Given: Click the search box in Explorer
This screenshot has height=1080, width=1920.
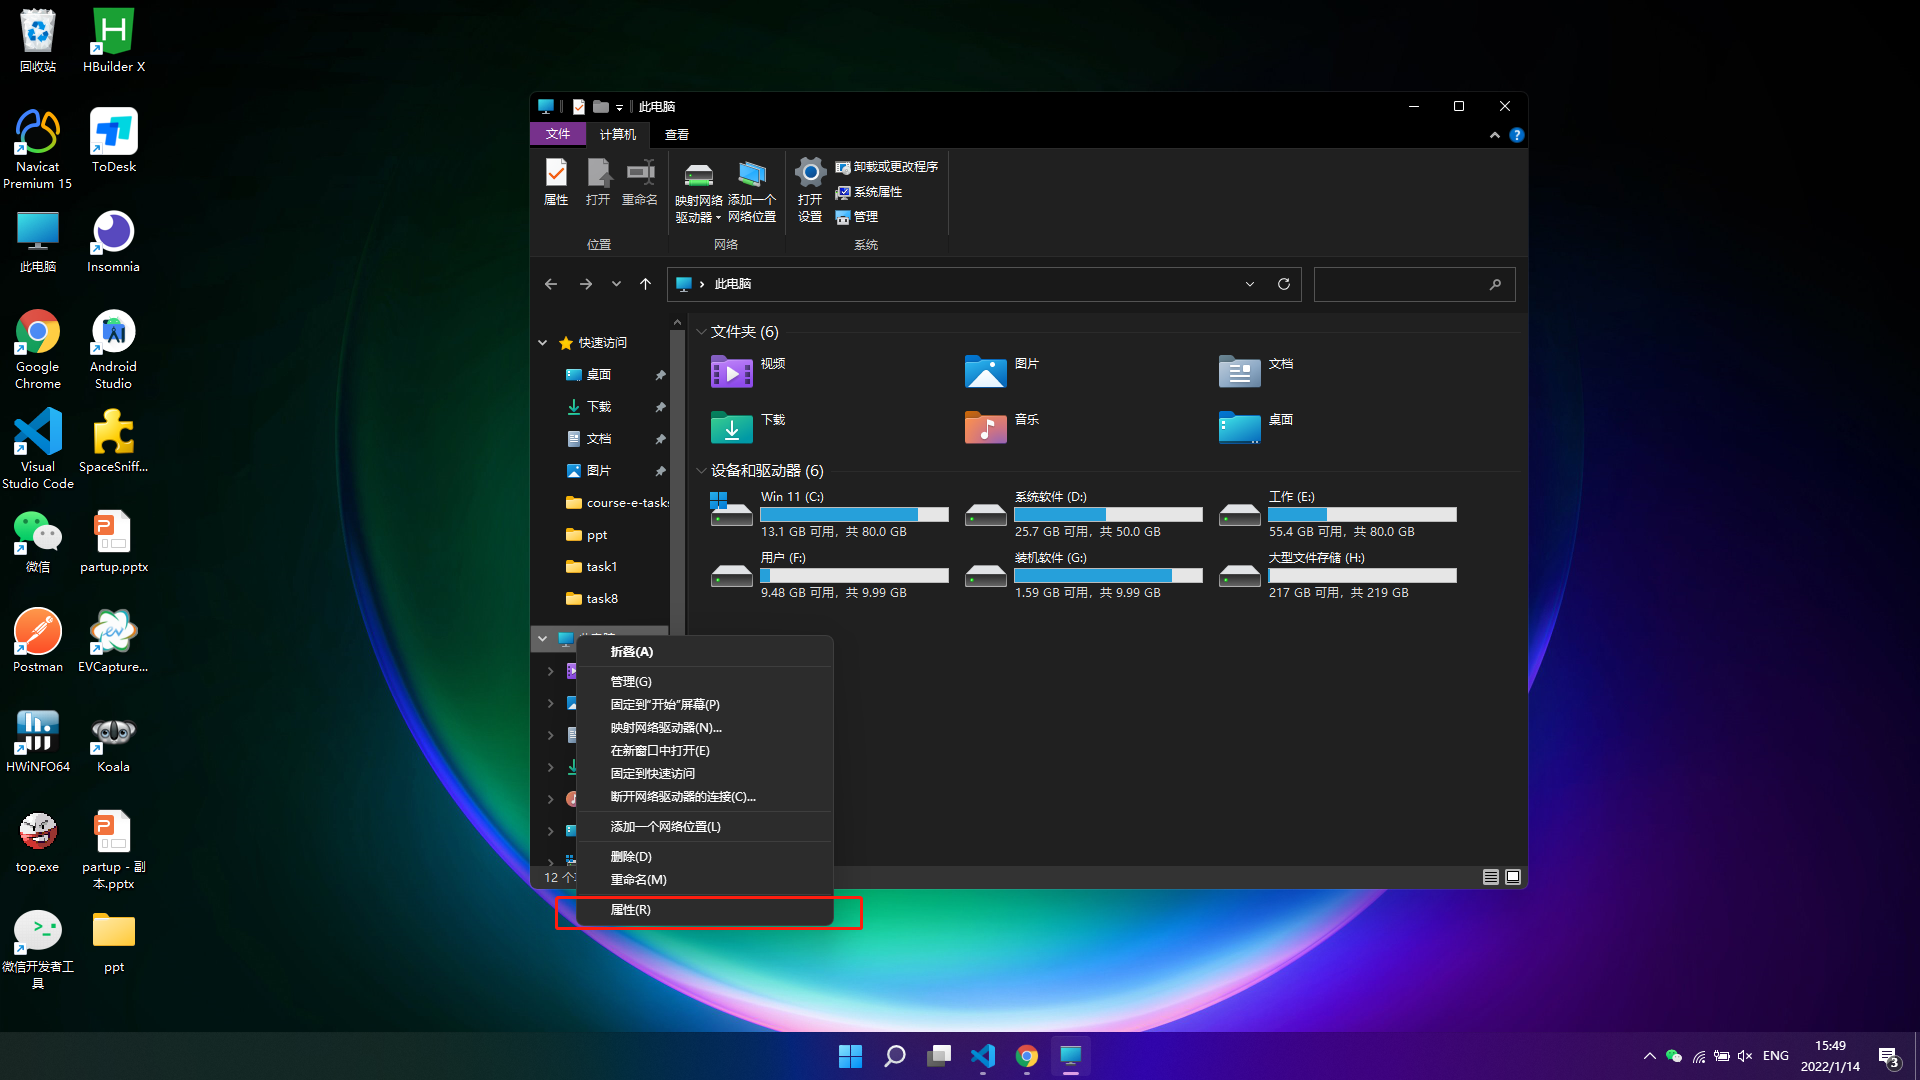Looking at the screenshot, I should pos(1414,284).
